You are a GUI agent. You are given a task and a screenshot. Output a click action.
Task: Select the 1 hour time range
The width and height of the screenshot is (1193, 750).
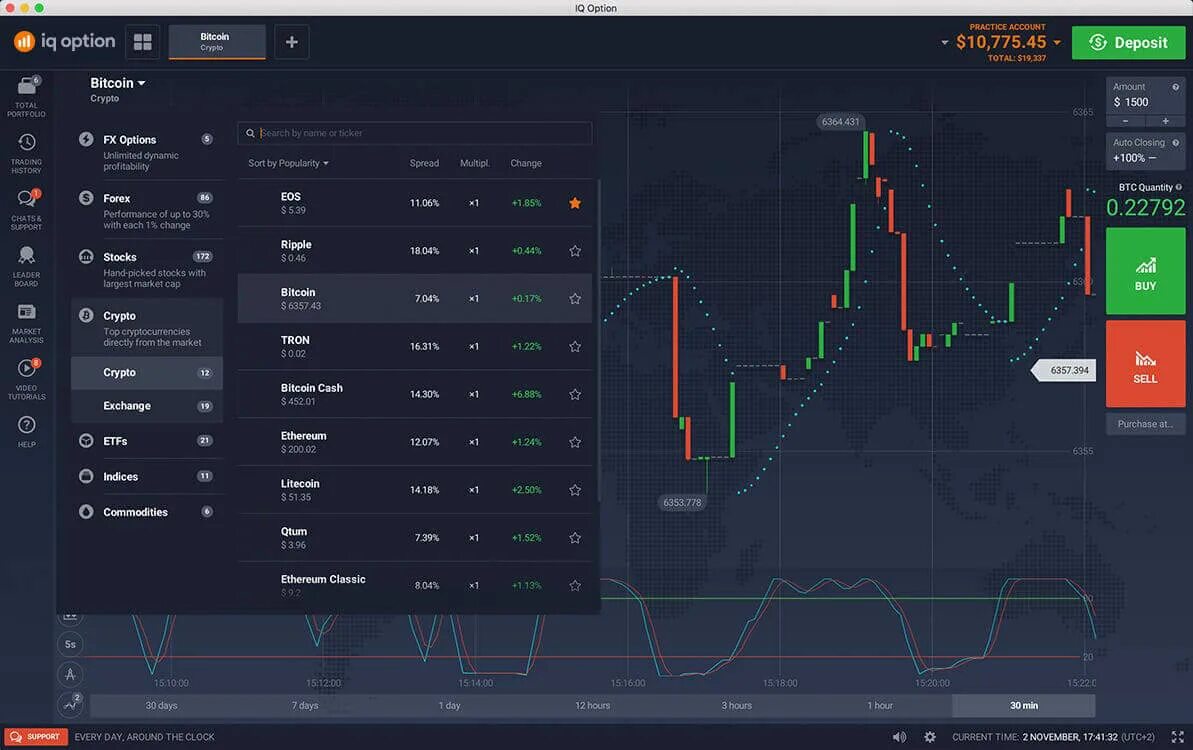coord(880,706)
